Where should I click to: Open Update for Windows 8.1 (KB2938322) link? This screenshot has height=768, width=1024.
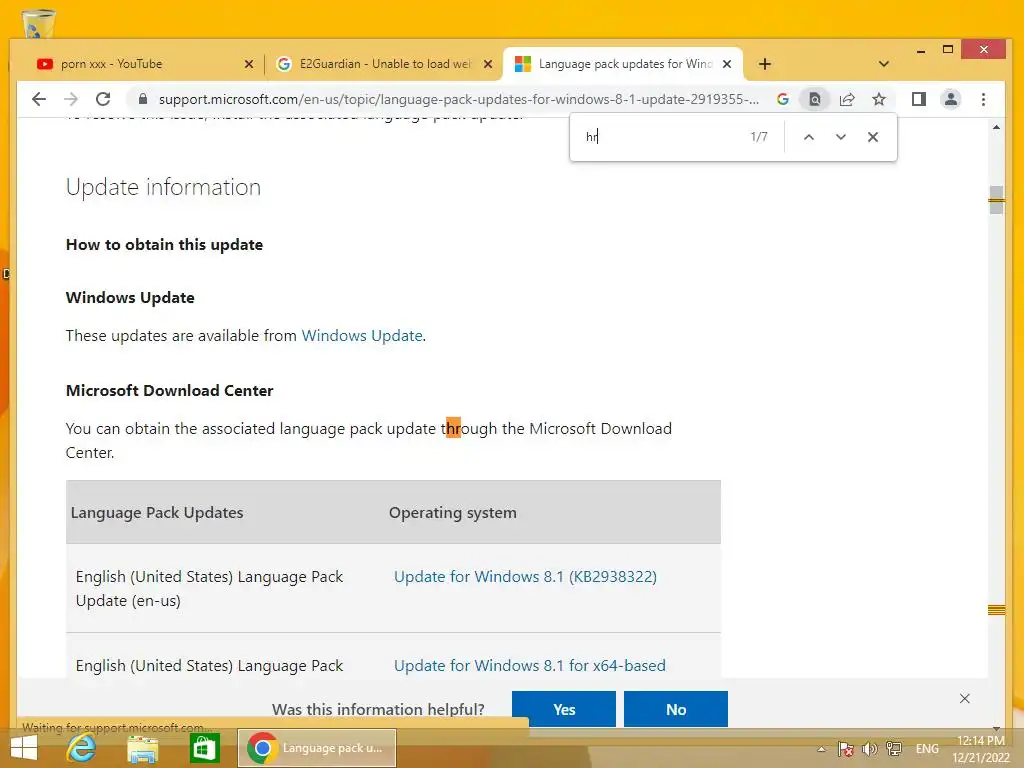click(525, 577)
